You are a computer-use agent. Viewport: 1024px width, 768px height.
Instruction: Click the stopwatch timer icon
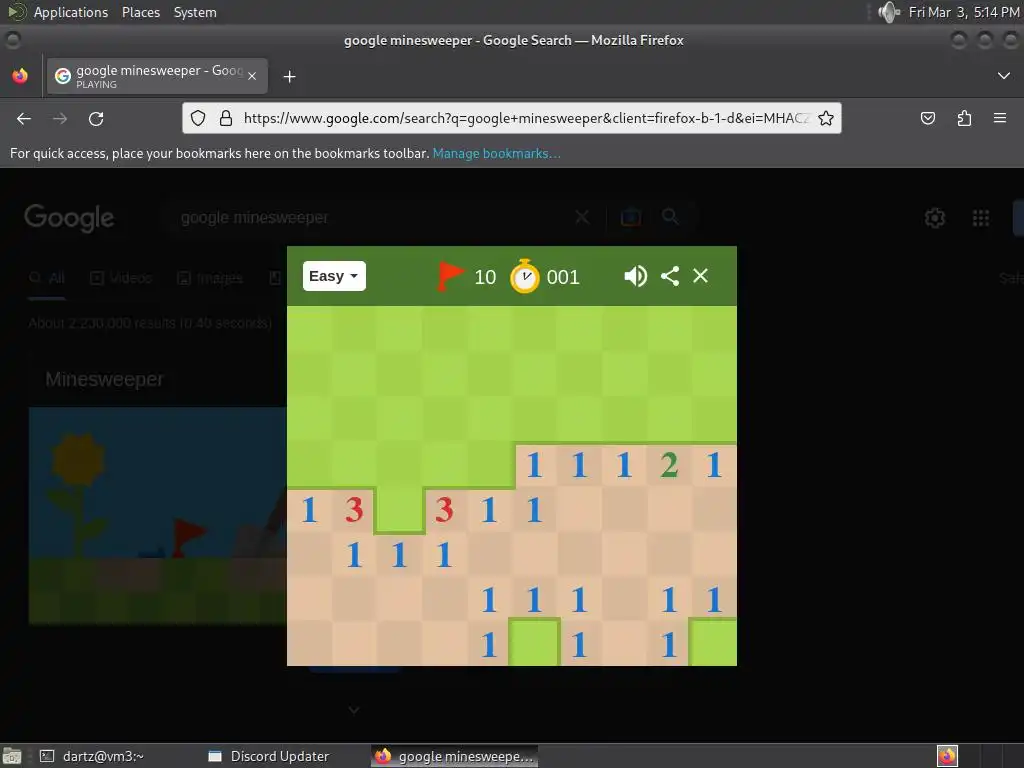(x=525, y=276)
